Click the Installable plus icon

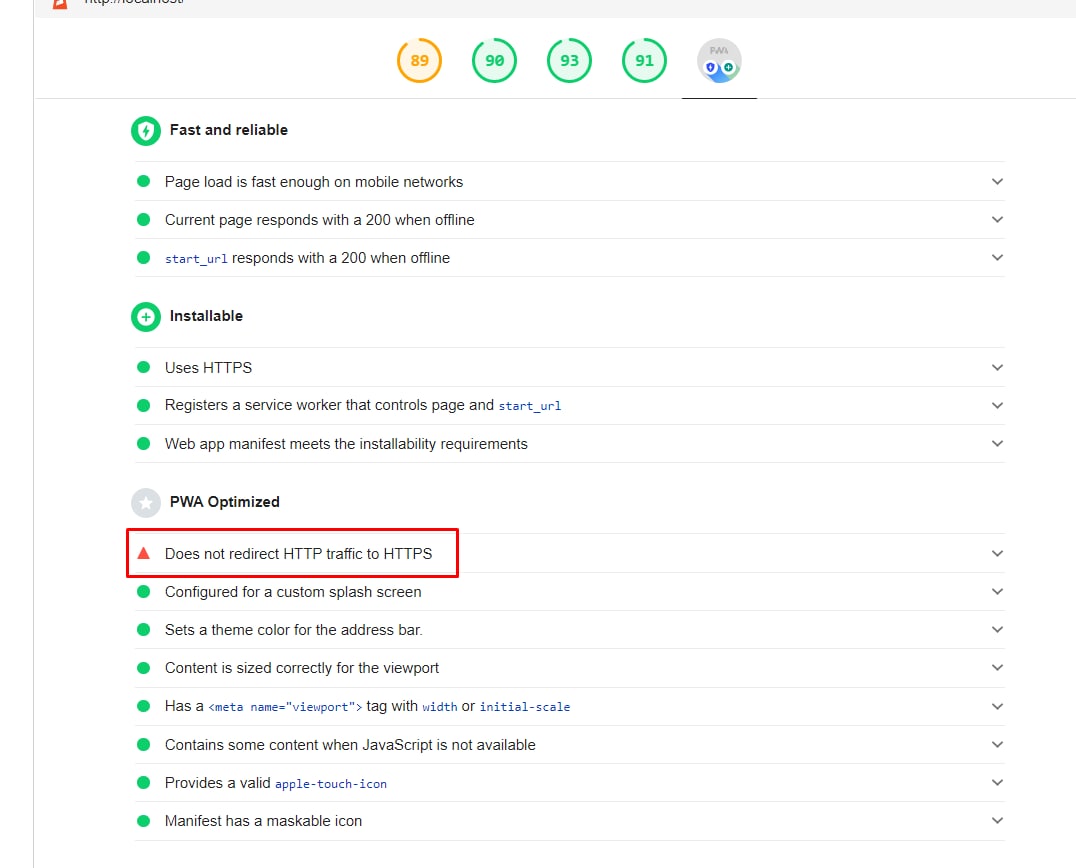145,316
